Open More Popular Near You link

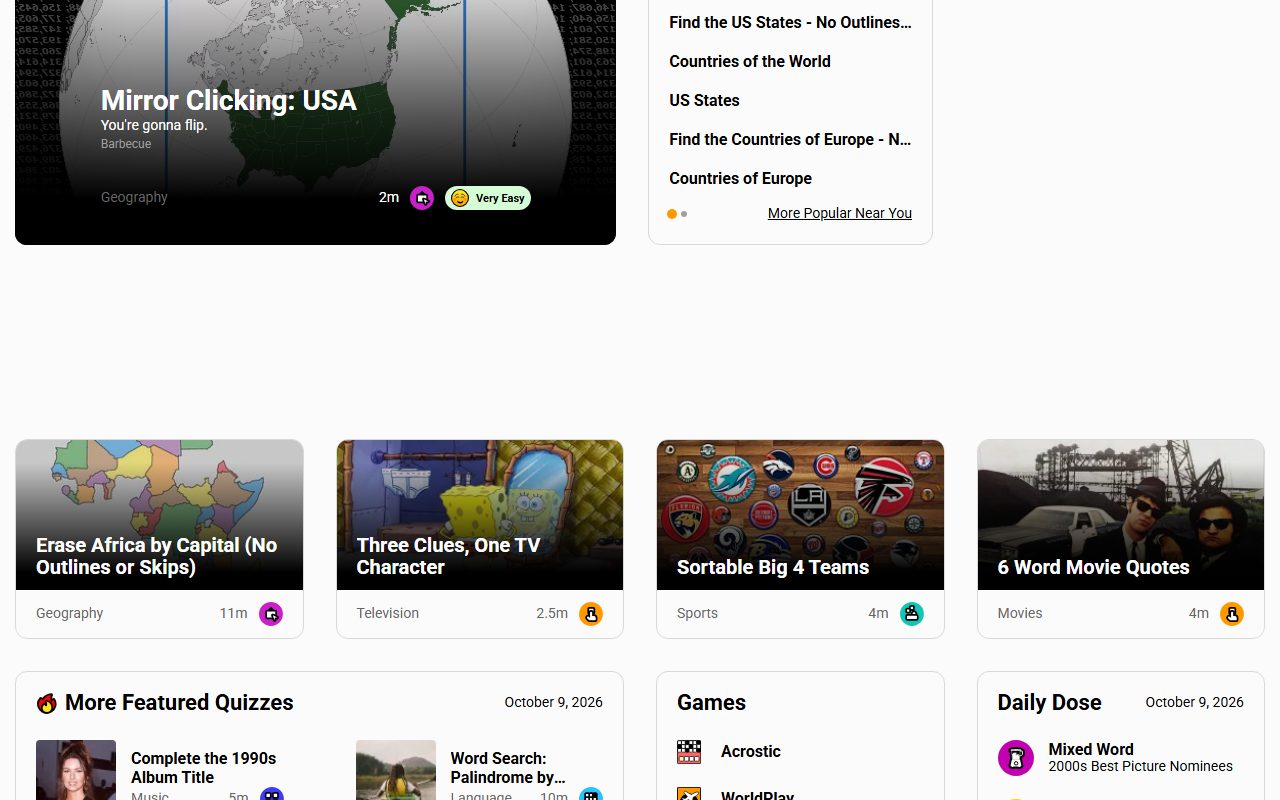coord(840,213)
